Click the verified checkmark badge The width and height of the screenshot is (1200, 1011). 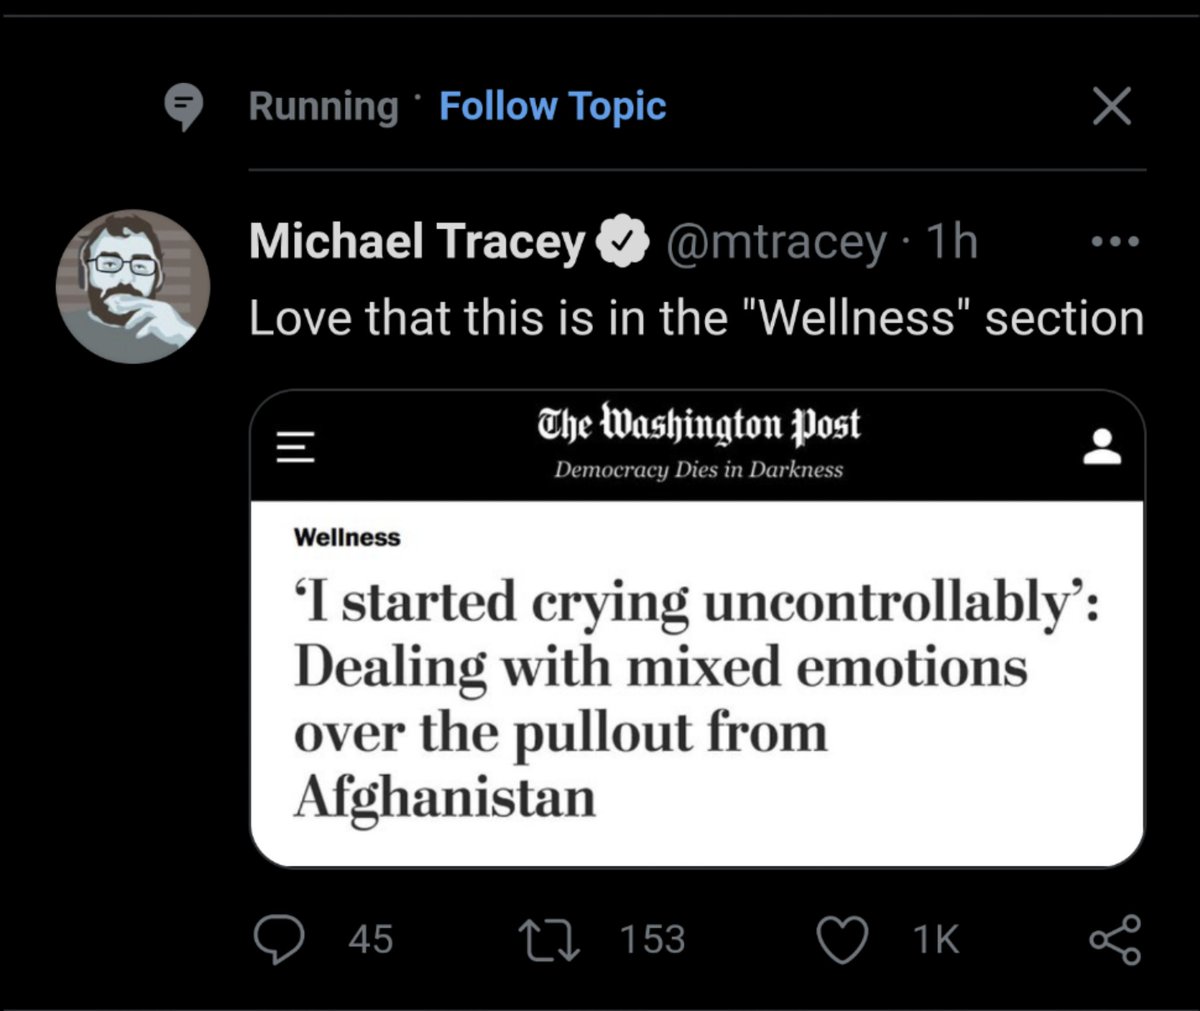coord(624,243)
